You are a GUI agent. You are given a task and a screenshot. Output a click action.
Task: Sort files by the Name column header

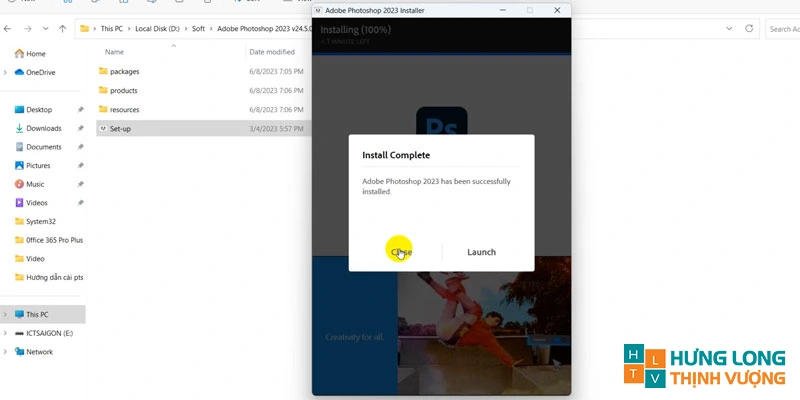115,51
